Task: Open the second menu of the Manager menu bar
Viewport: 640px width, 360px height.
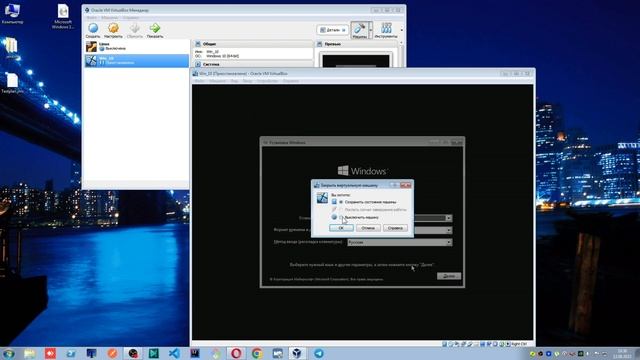Action: click(109, 18)
